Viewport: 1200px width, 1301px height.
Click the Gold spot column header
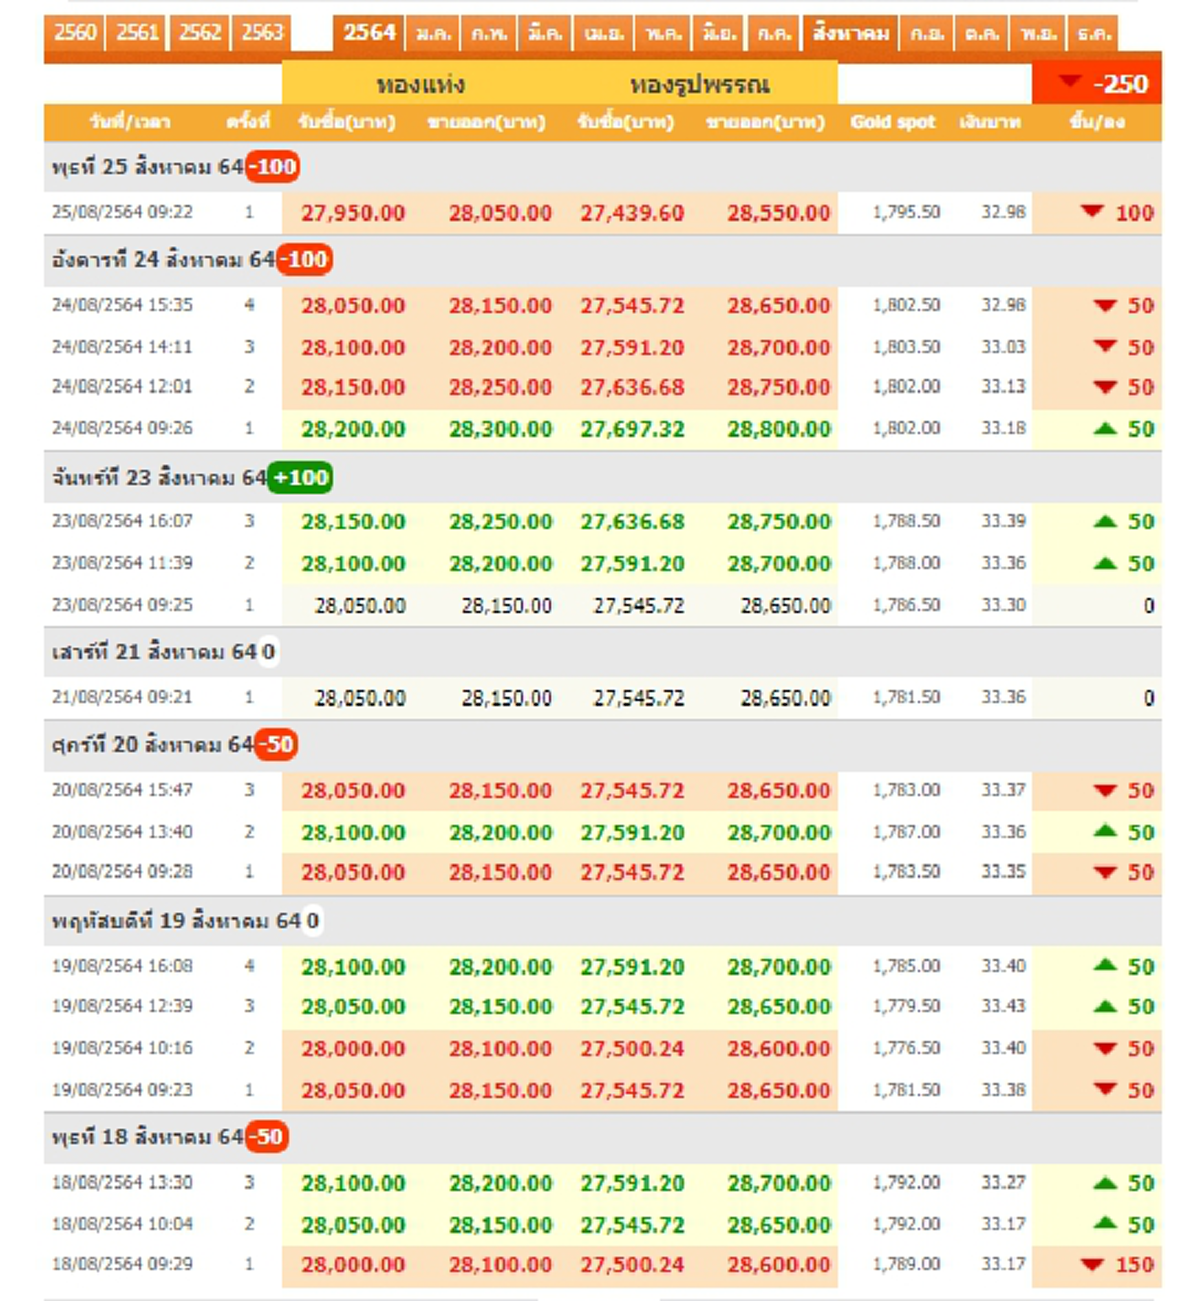(893, 122)
